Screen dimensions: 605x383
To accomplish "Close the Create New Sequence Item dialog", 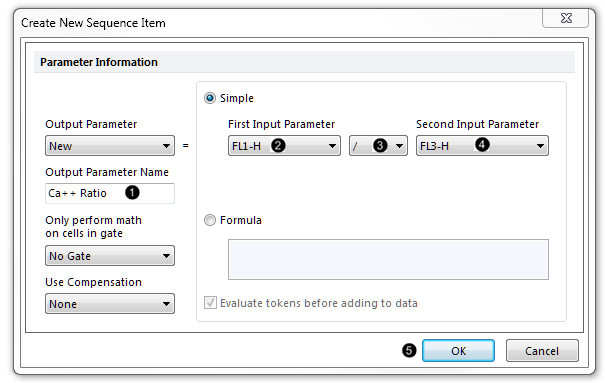I will pos(566,18).
